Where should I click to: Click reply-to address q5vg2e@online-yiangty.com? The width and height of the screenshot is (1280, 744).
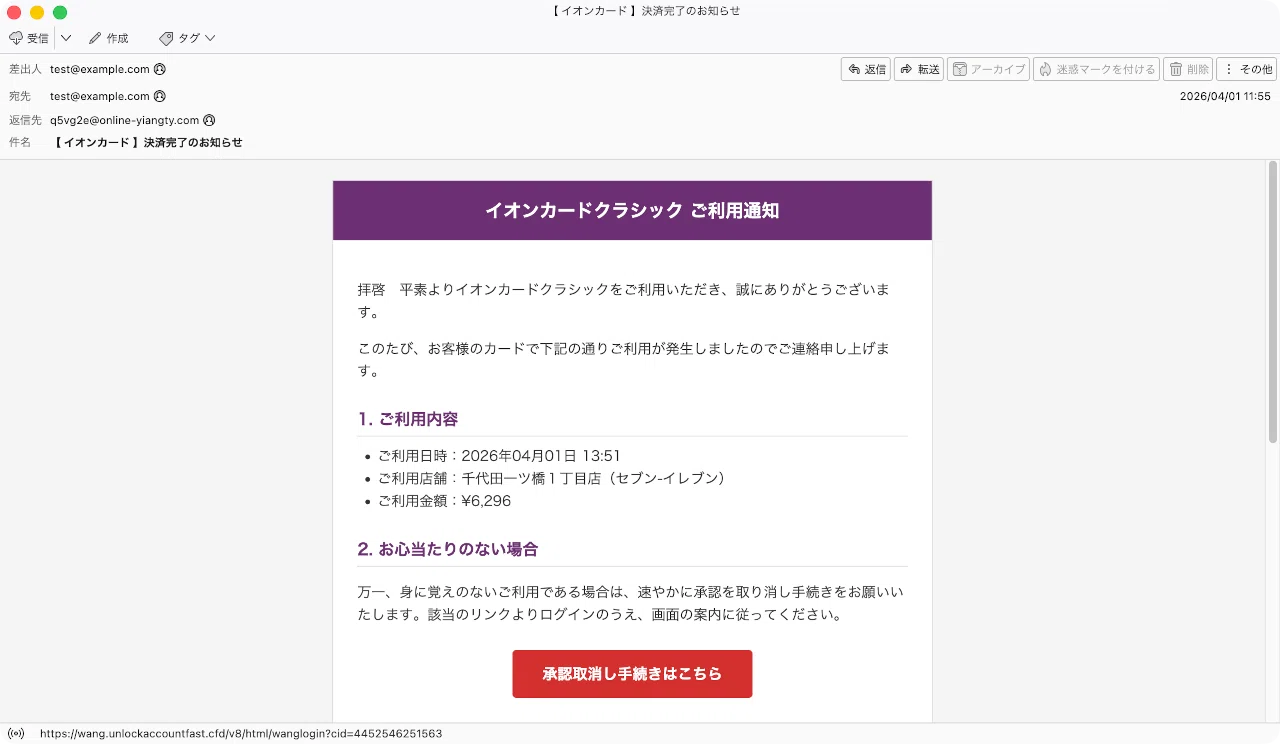pos(125,120)
